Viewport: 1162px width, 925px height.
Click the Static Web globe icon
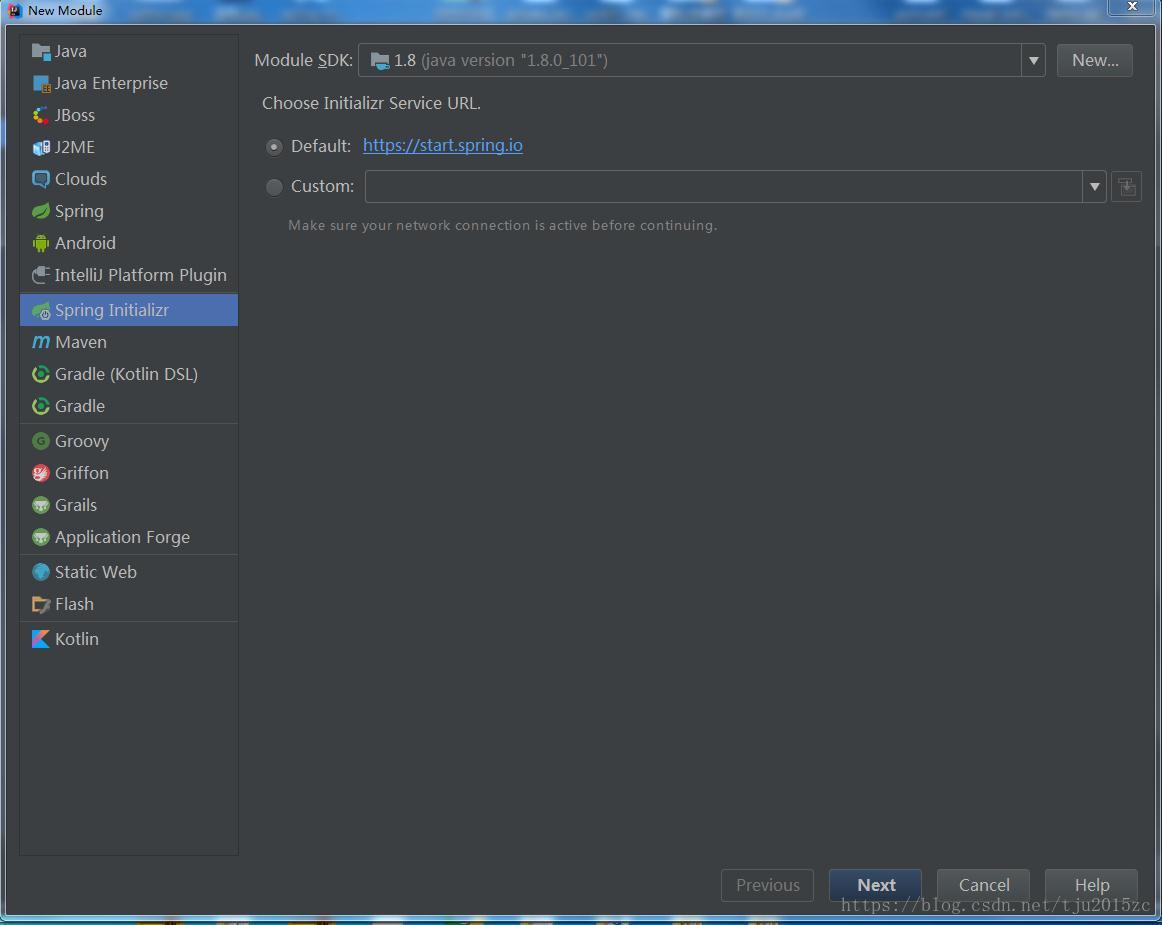pos(41,572)
